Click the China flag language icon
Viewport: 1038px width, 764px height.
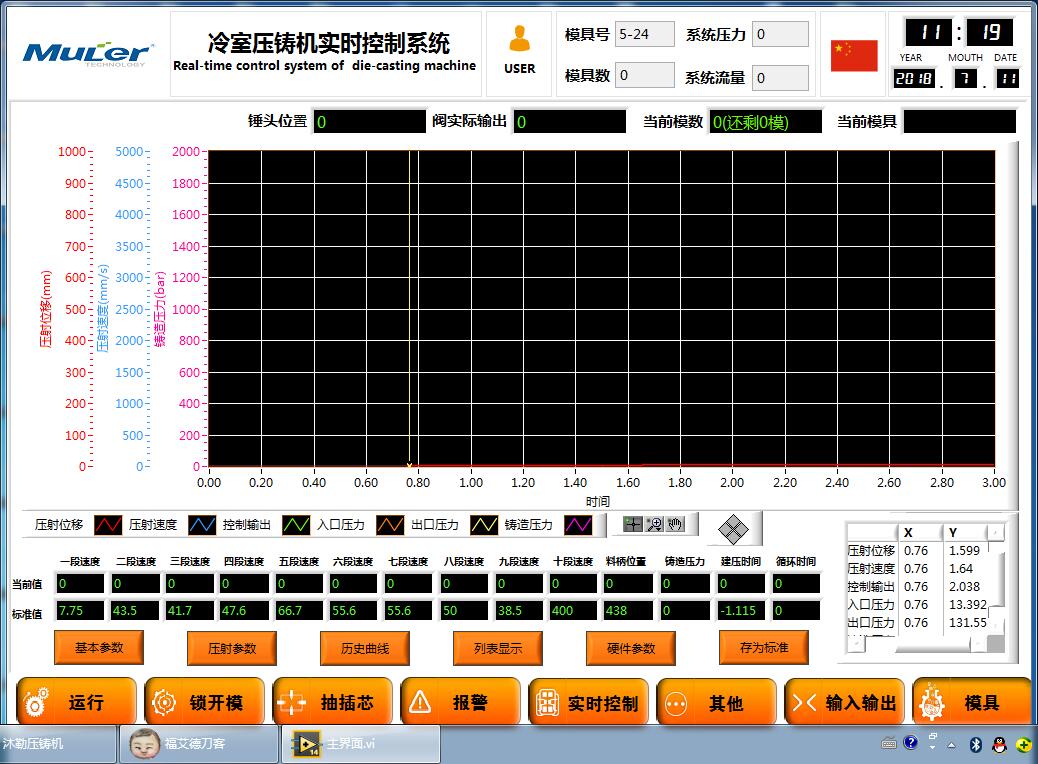coord(854,56)
